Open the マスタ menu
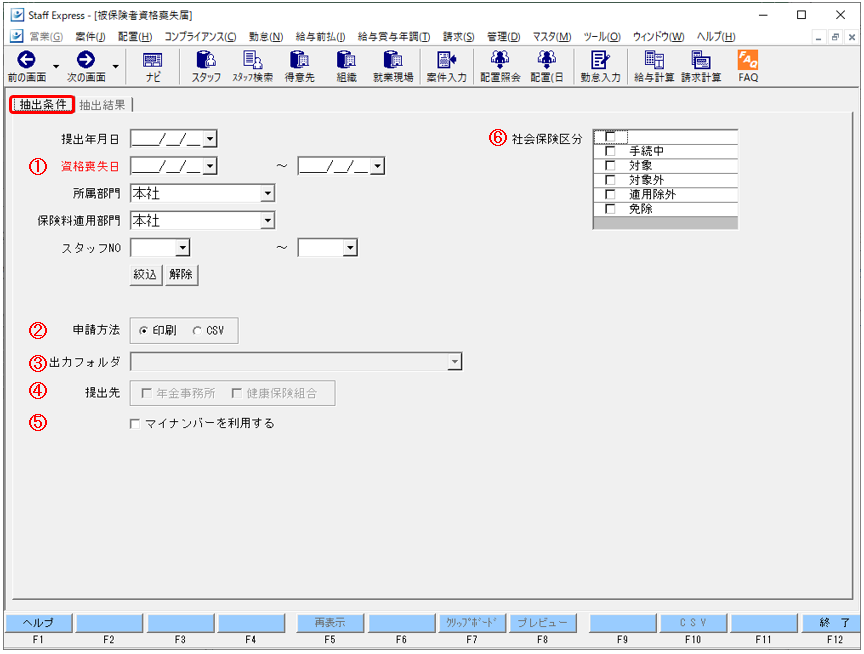Viewport: 864px width, 654px height. point(550,34)
